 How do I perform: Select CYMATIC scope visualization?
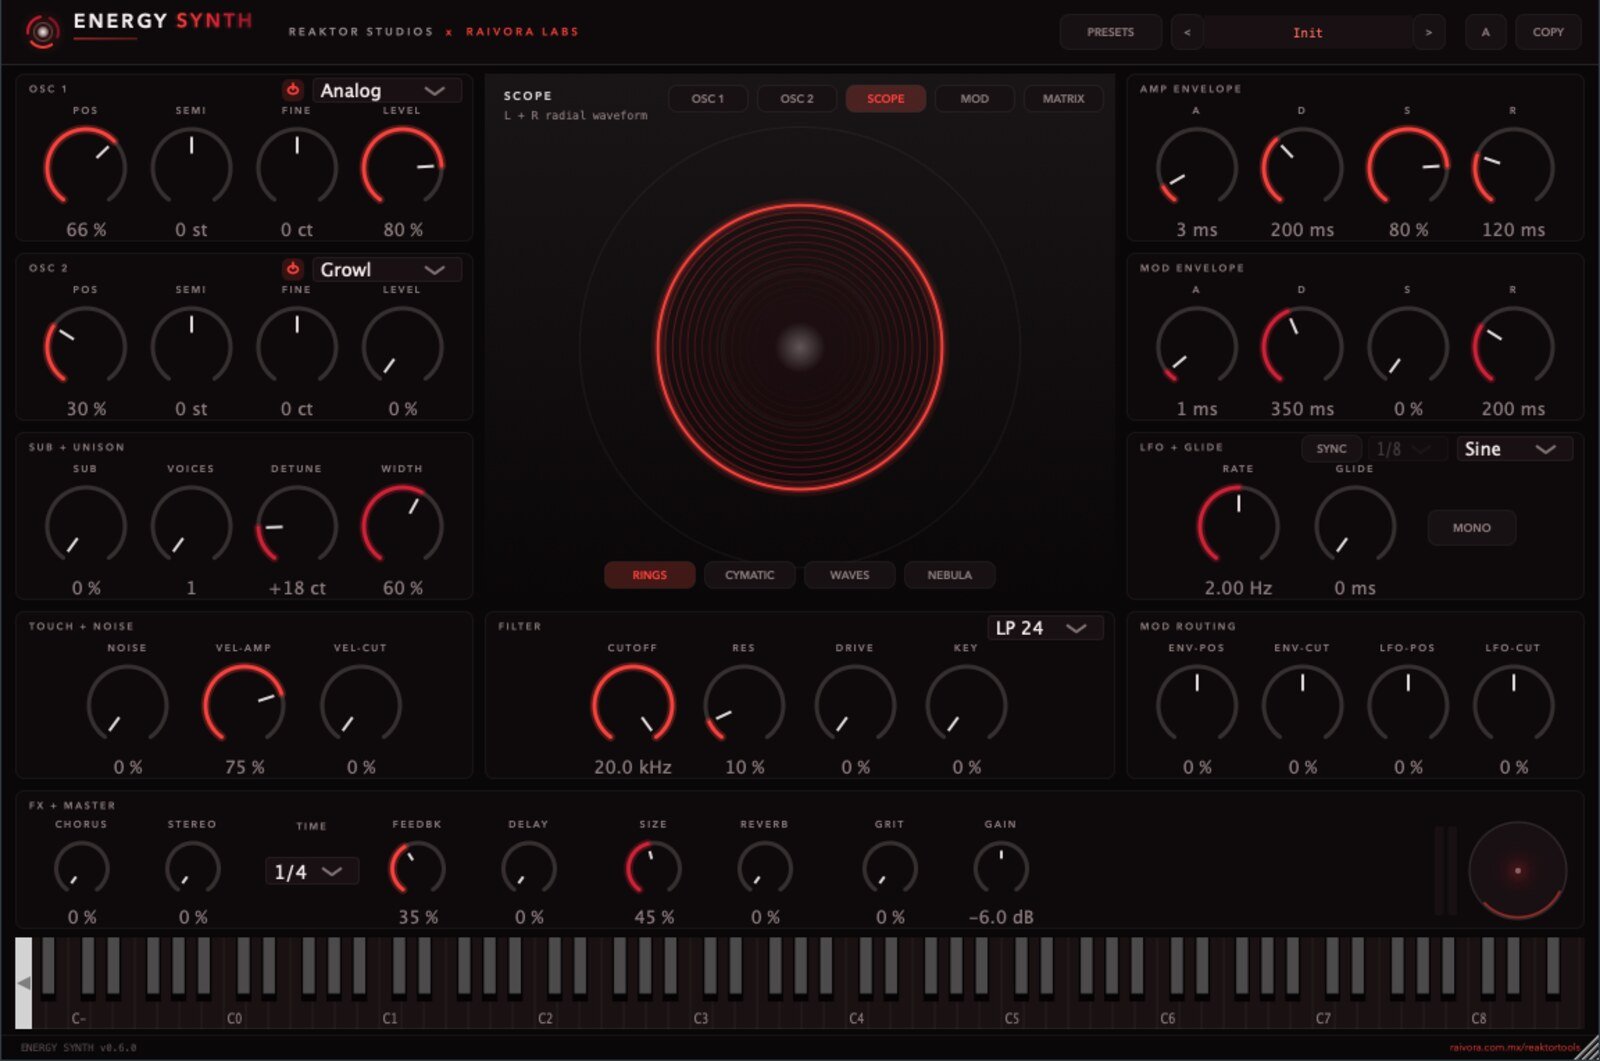click(749, 575)
